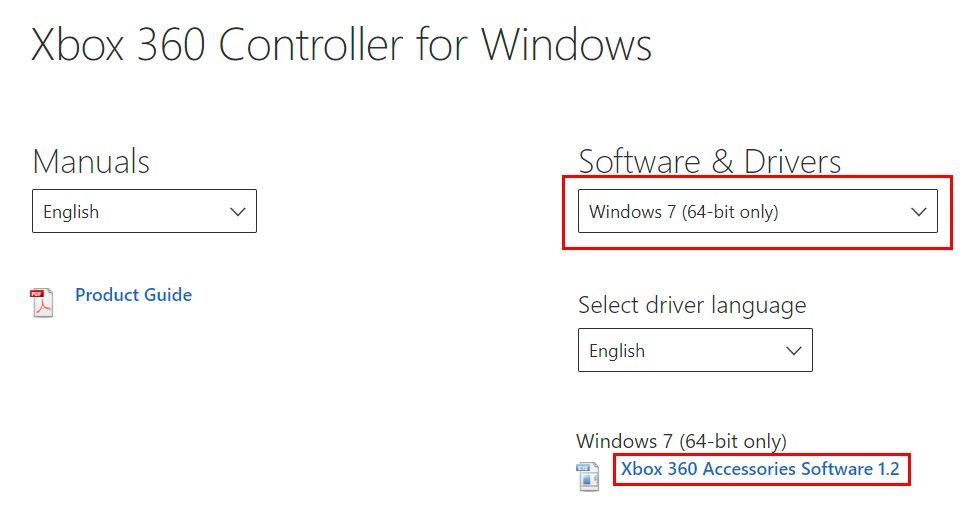
Task: Click the PDF icon beside Product Guide
Action: [42, 303]
